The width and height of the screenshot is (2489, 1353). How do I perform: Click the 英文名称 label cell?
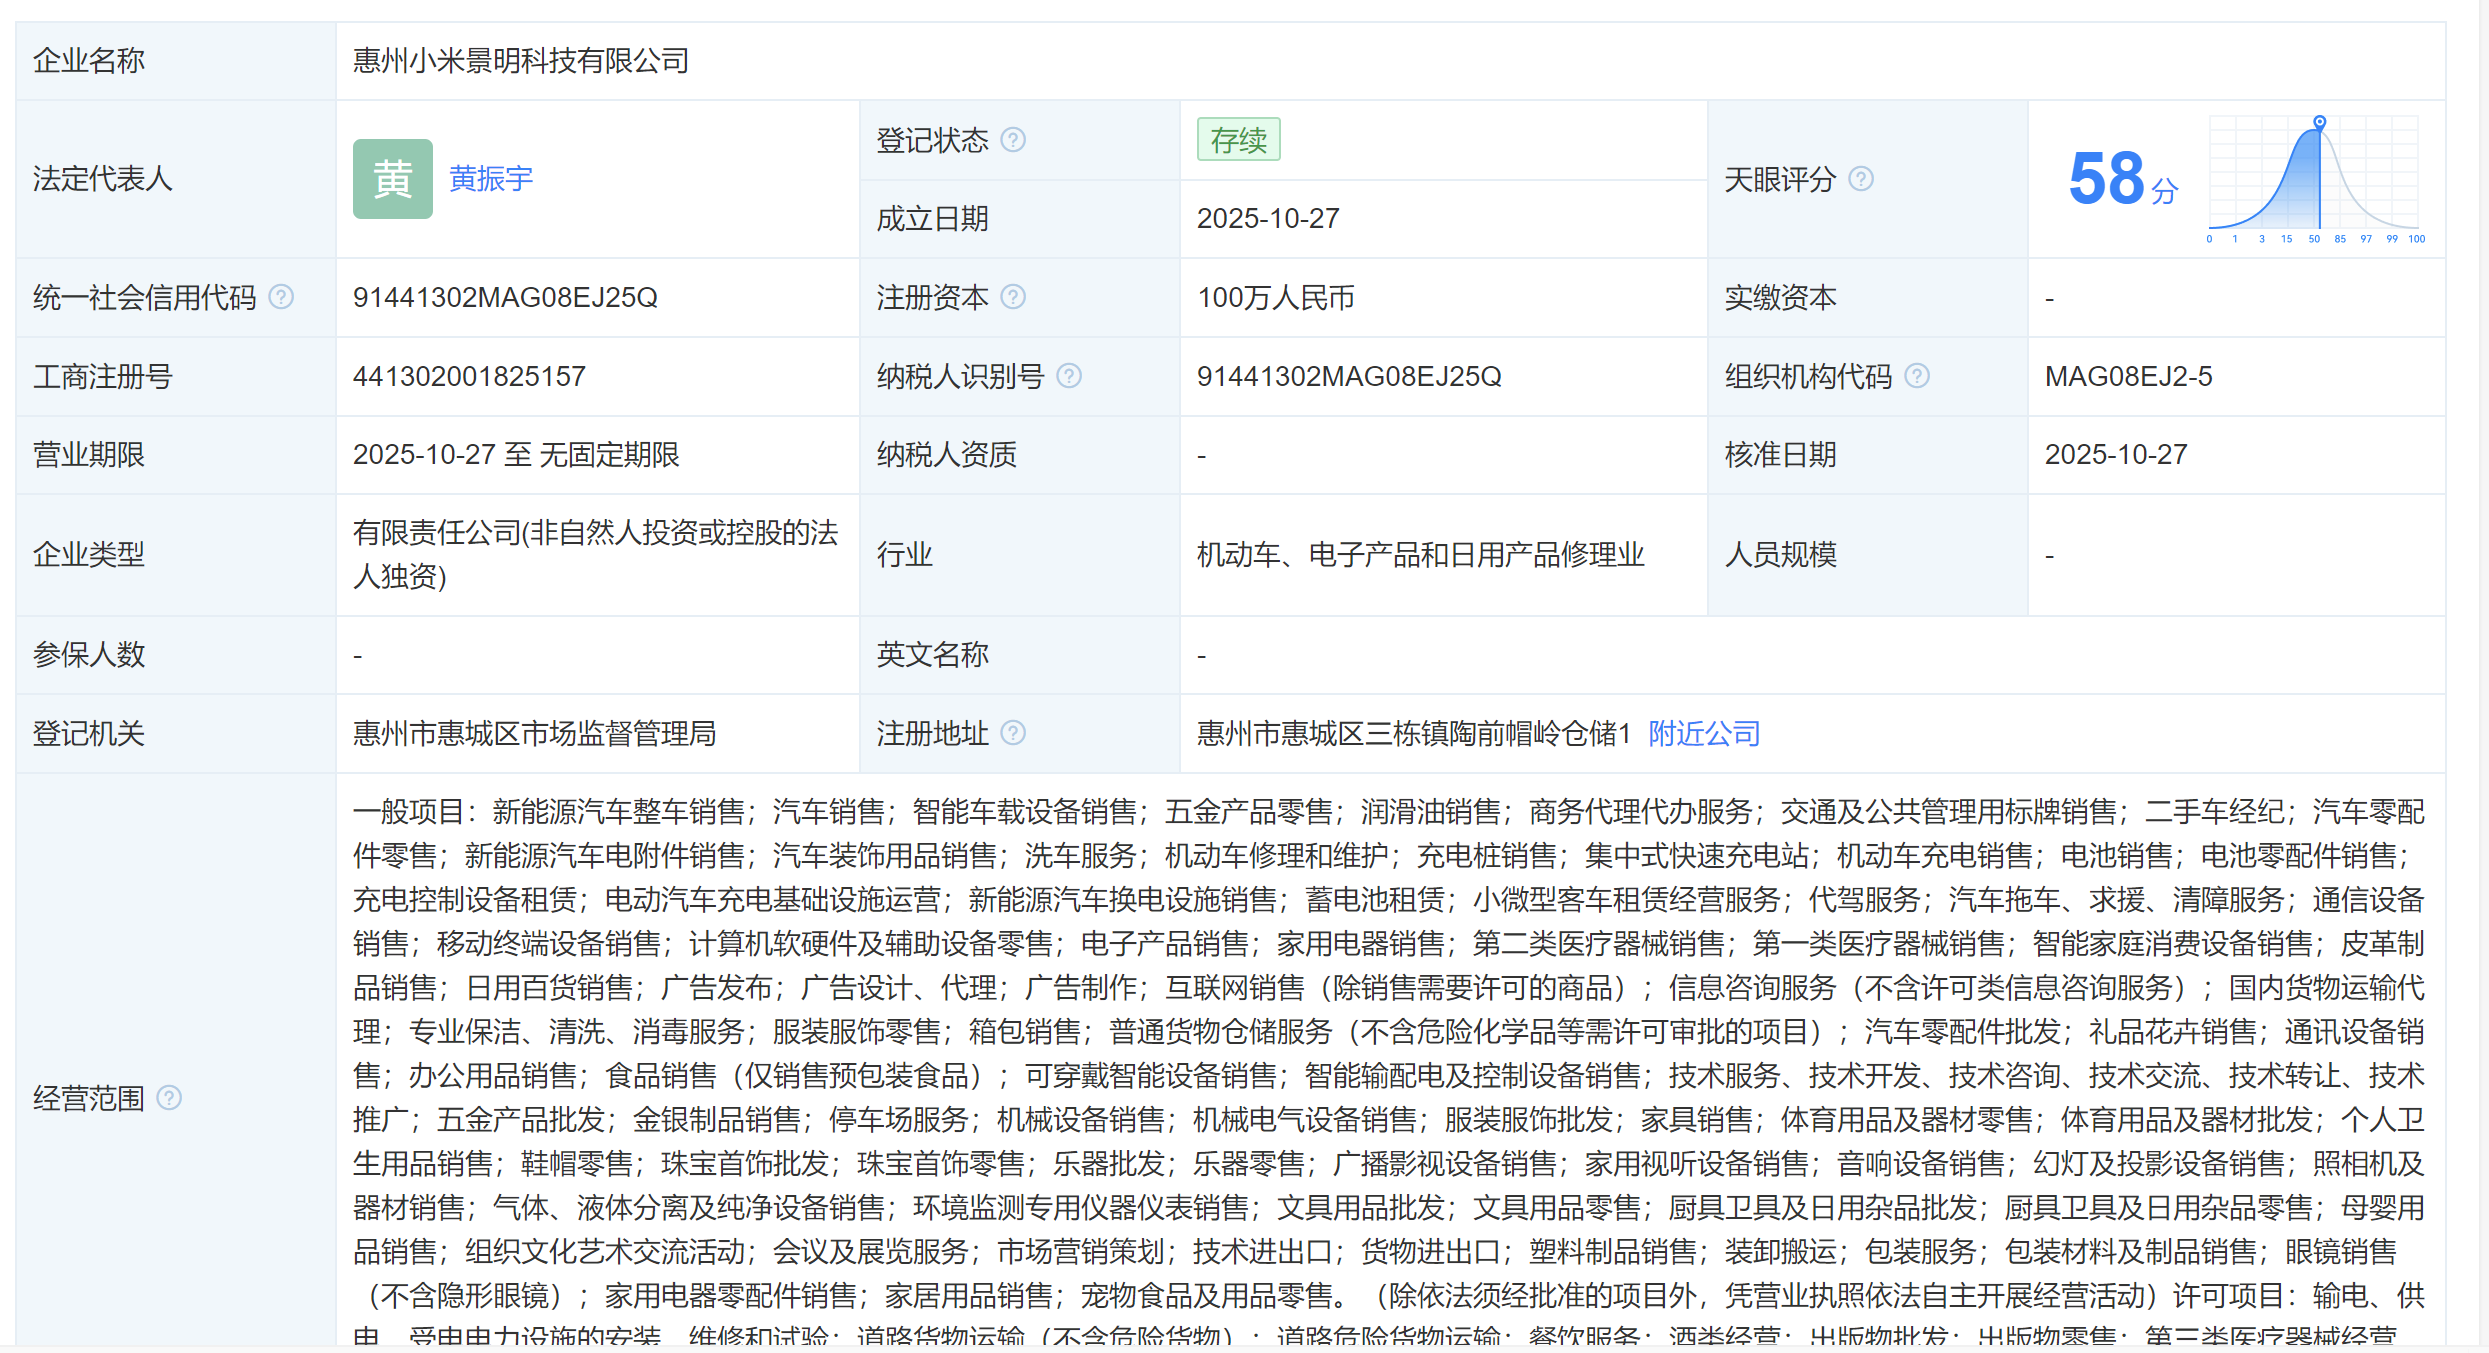pos(1020,654)
